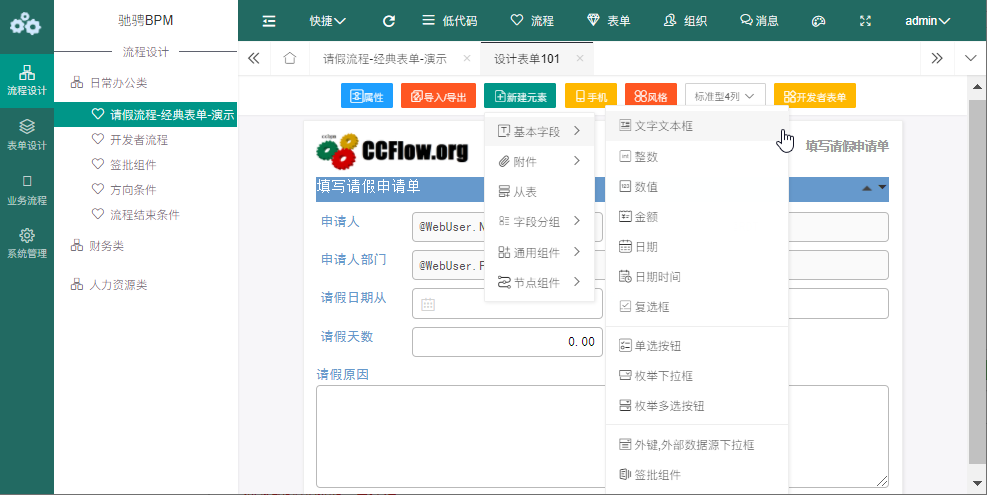The image size is (987, 495).
Task: Add an 枚举下拉框 enum dropdown field
Action: [697, 376]
